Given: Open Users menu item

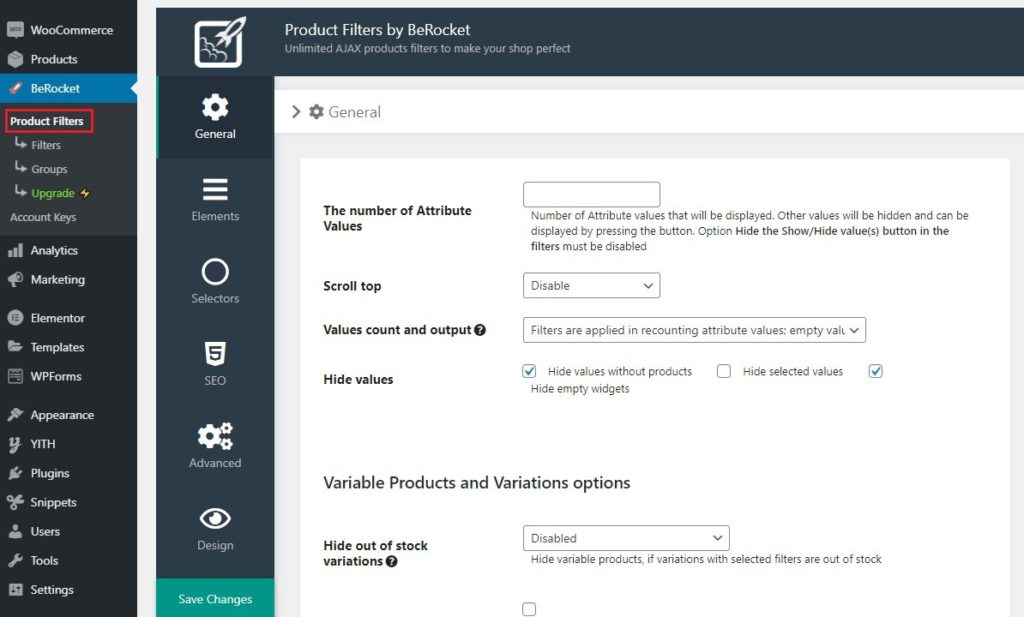Looking at the screenshot, I should (x=45, y=531).
